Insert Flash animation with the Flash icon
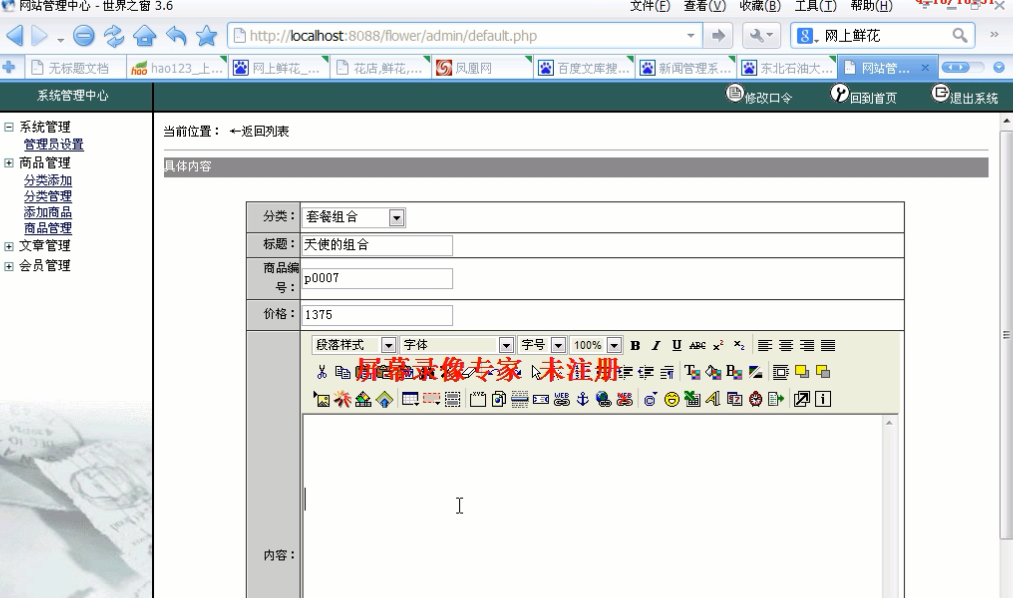The height and width of the screenshot is (598, 1013). point(342,399)
